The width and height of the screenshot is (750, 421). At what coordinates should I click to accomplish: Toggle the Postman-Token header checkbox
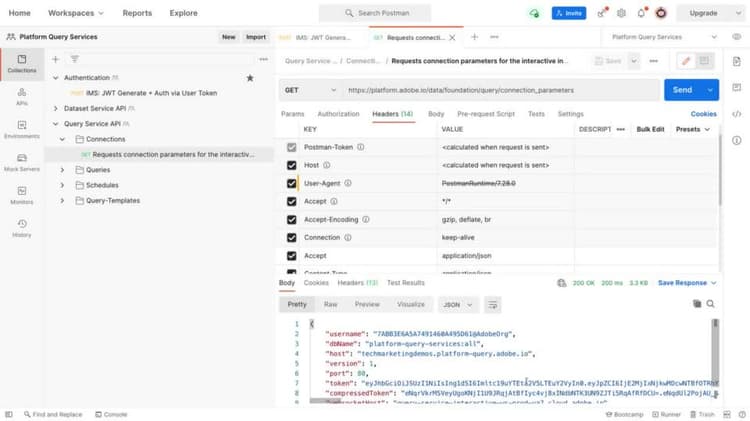click(291, 147)
